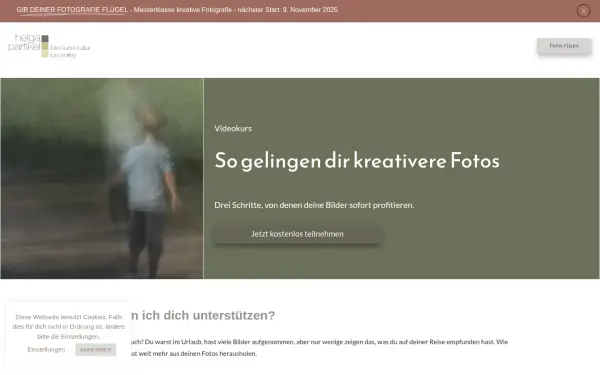Screen dimensions: 600x375
Task: Open the GIB DEINER FOTOGRAFIE FLÜGEL link
Action: click(72, 10)
